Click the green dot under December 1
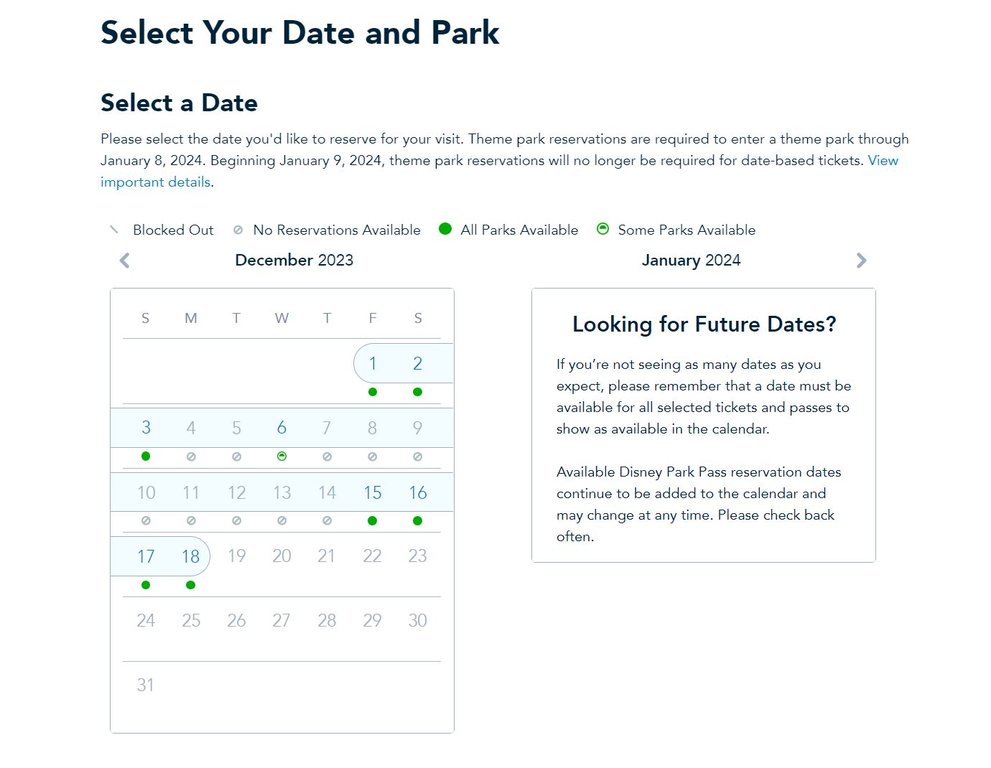The height and width of the screenshot is (768, 991). (x=373, y=392)
